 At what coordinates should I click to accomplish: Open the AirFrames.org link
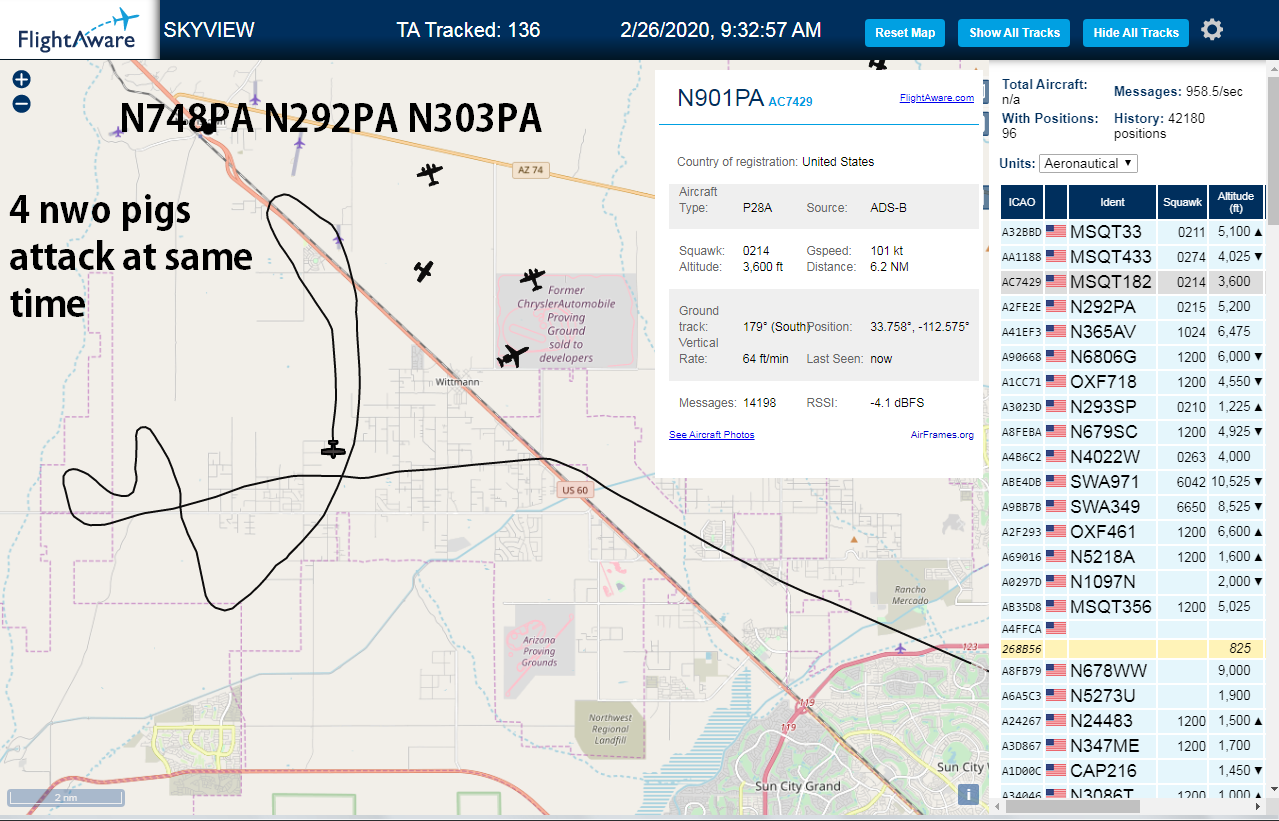coord(942,435)
